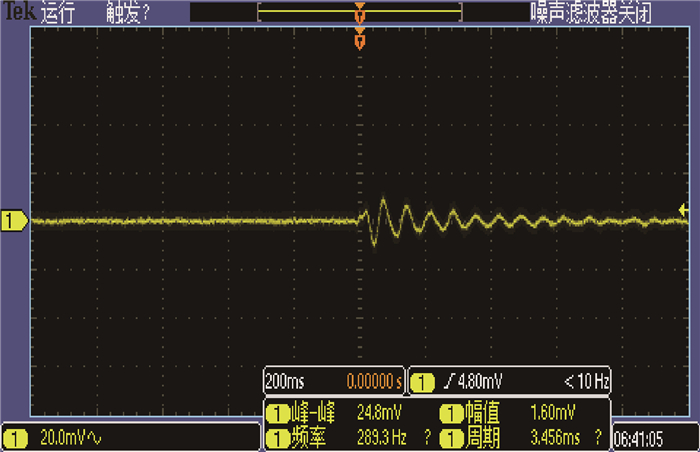Click the channel 1 badge next to 频率
The width and height of the screenshot is (700, 452).
pos(277,437)
